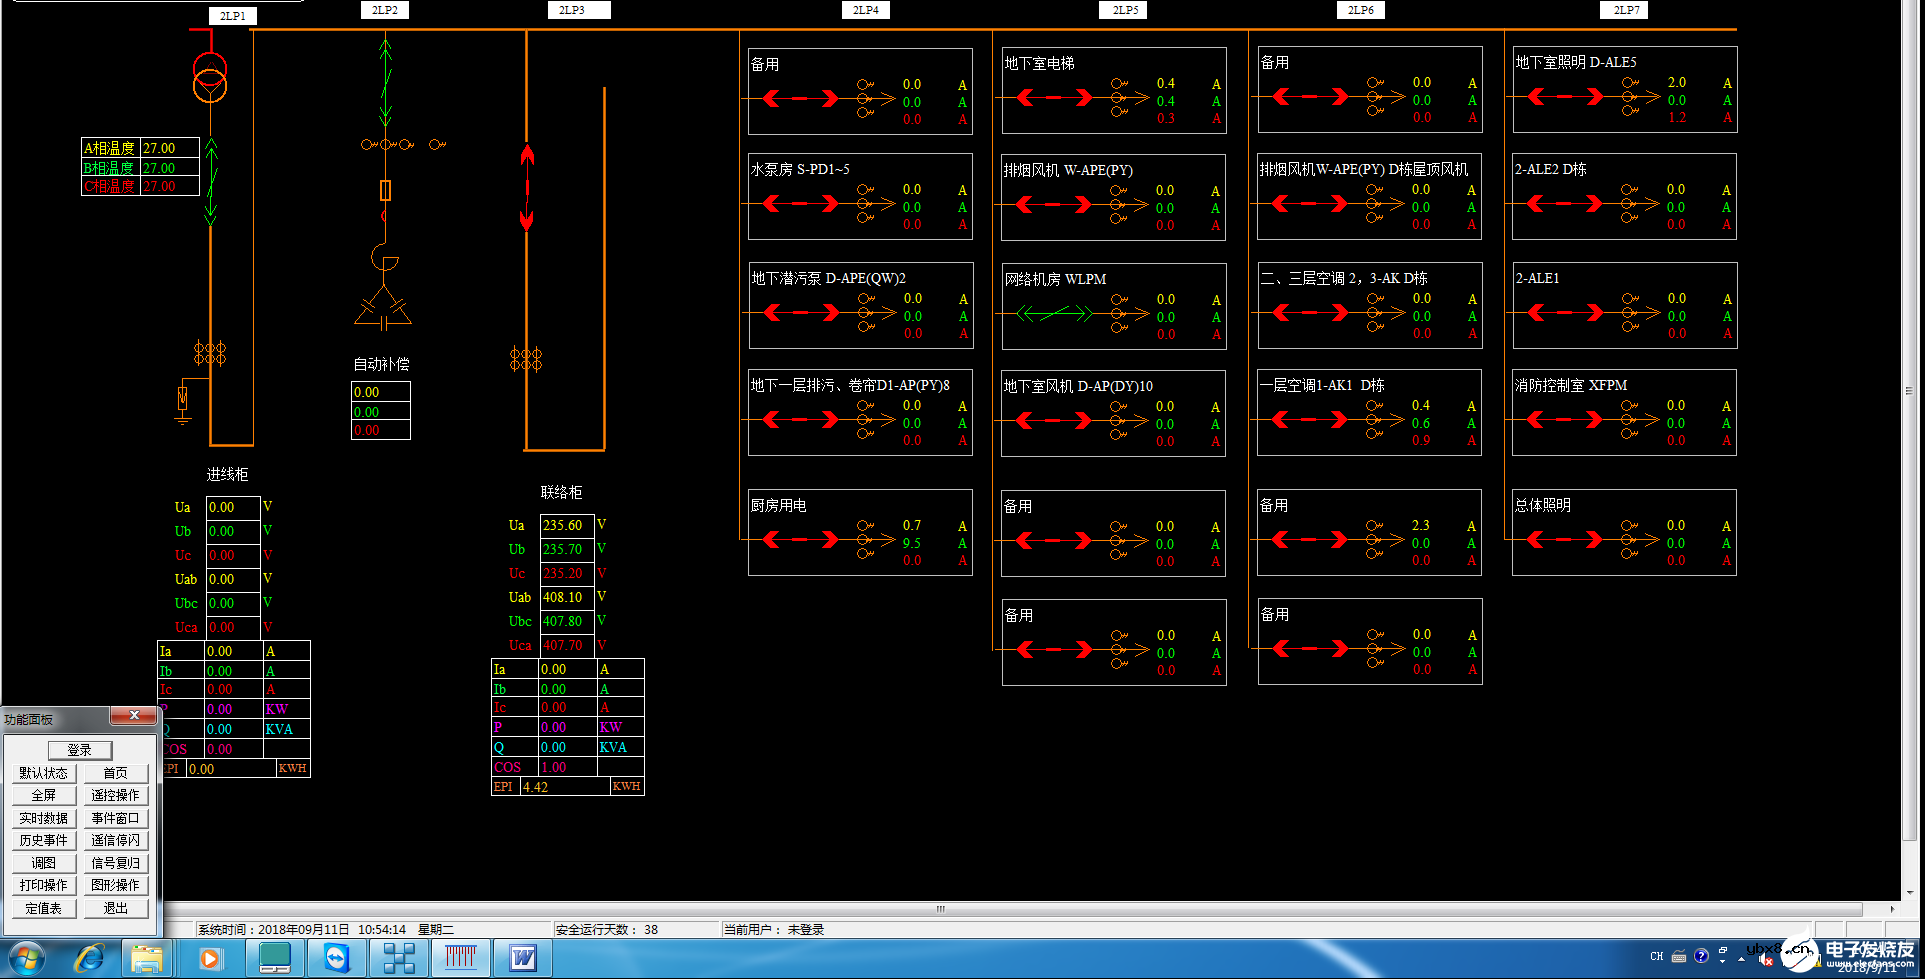This screenshot has height=979, width=1925.
Task: Toggle the 厨房用电 feeder breaker switch
Action: point(801,540)
